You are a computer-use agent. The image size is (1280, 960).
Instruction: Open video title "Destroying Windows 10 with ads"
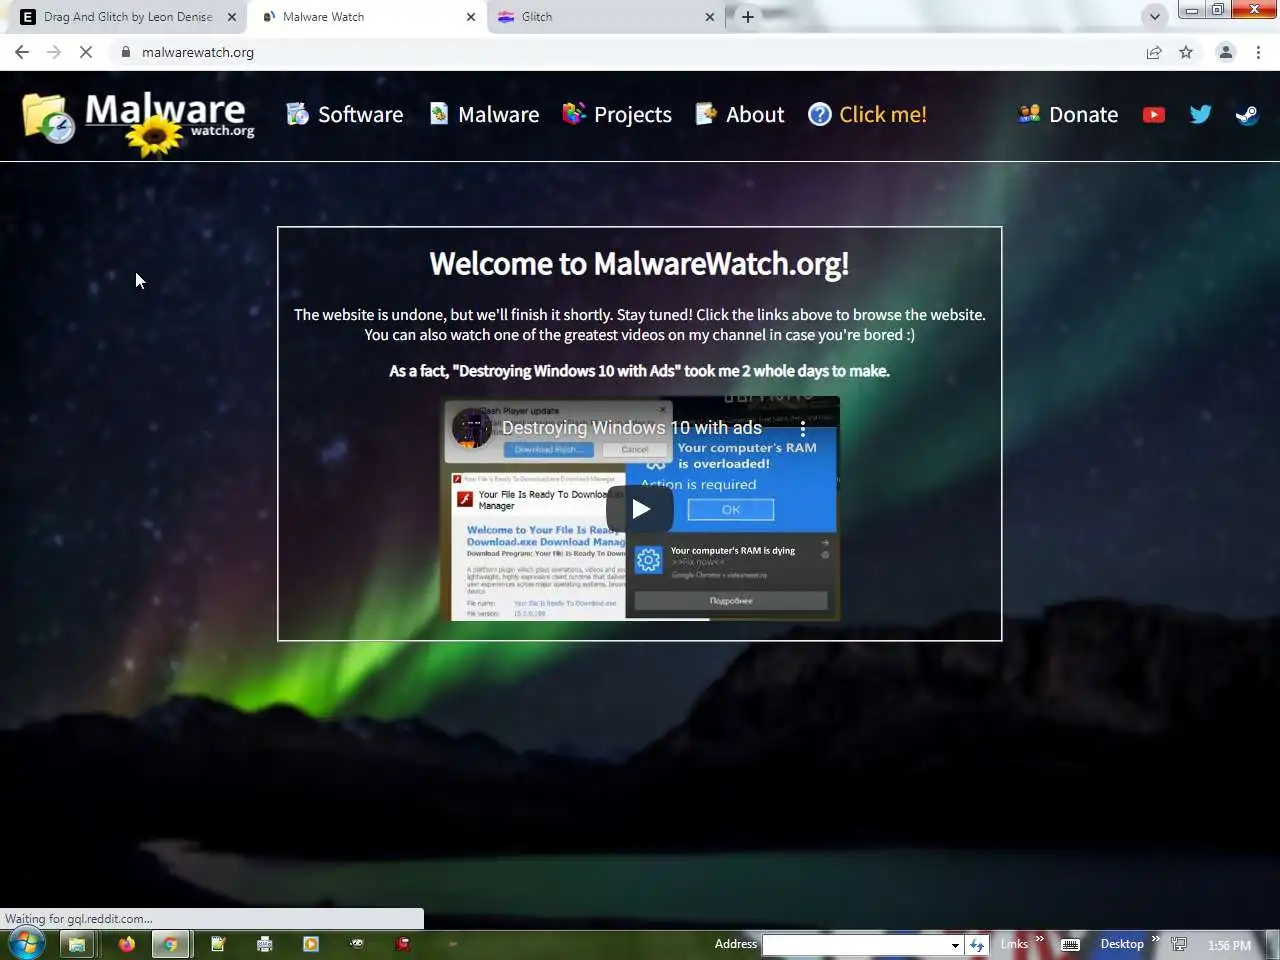(x=632, y=427)
